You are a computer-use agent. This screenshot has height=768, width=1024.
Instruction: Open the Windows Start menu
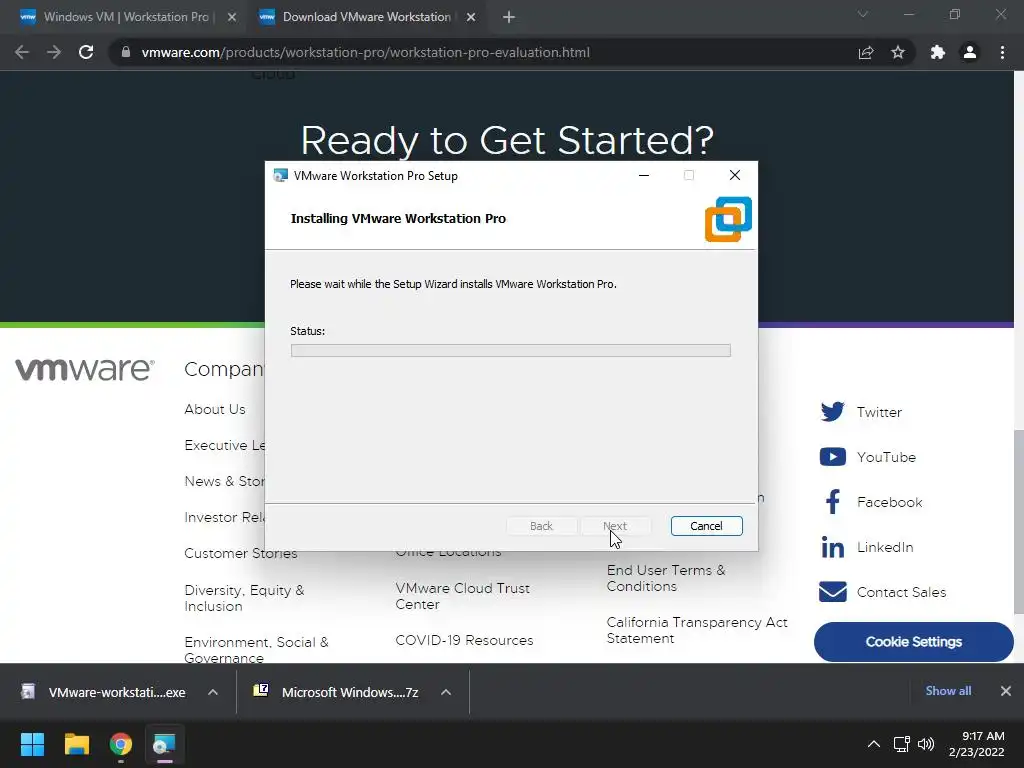[32, 744]
